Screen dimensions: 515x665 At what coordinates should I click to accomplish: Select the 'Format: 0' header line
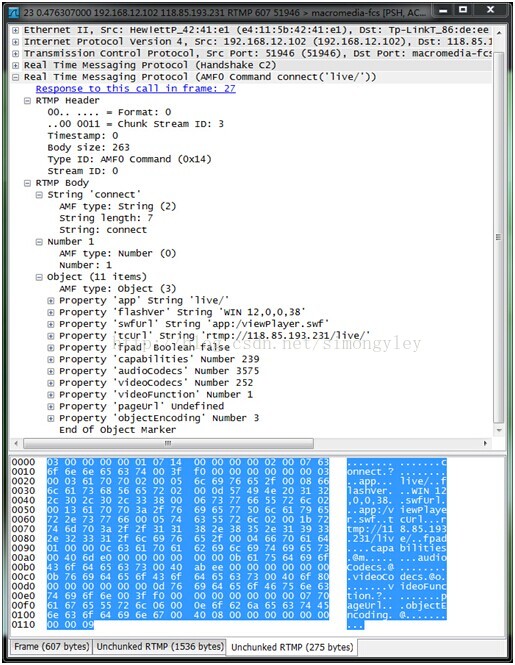(x=109, y=112)
